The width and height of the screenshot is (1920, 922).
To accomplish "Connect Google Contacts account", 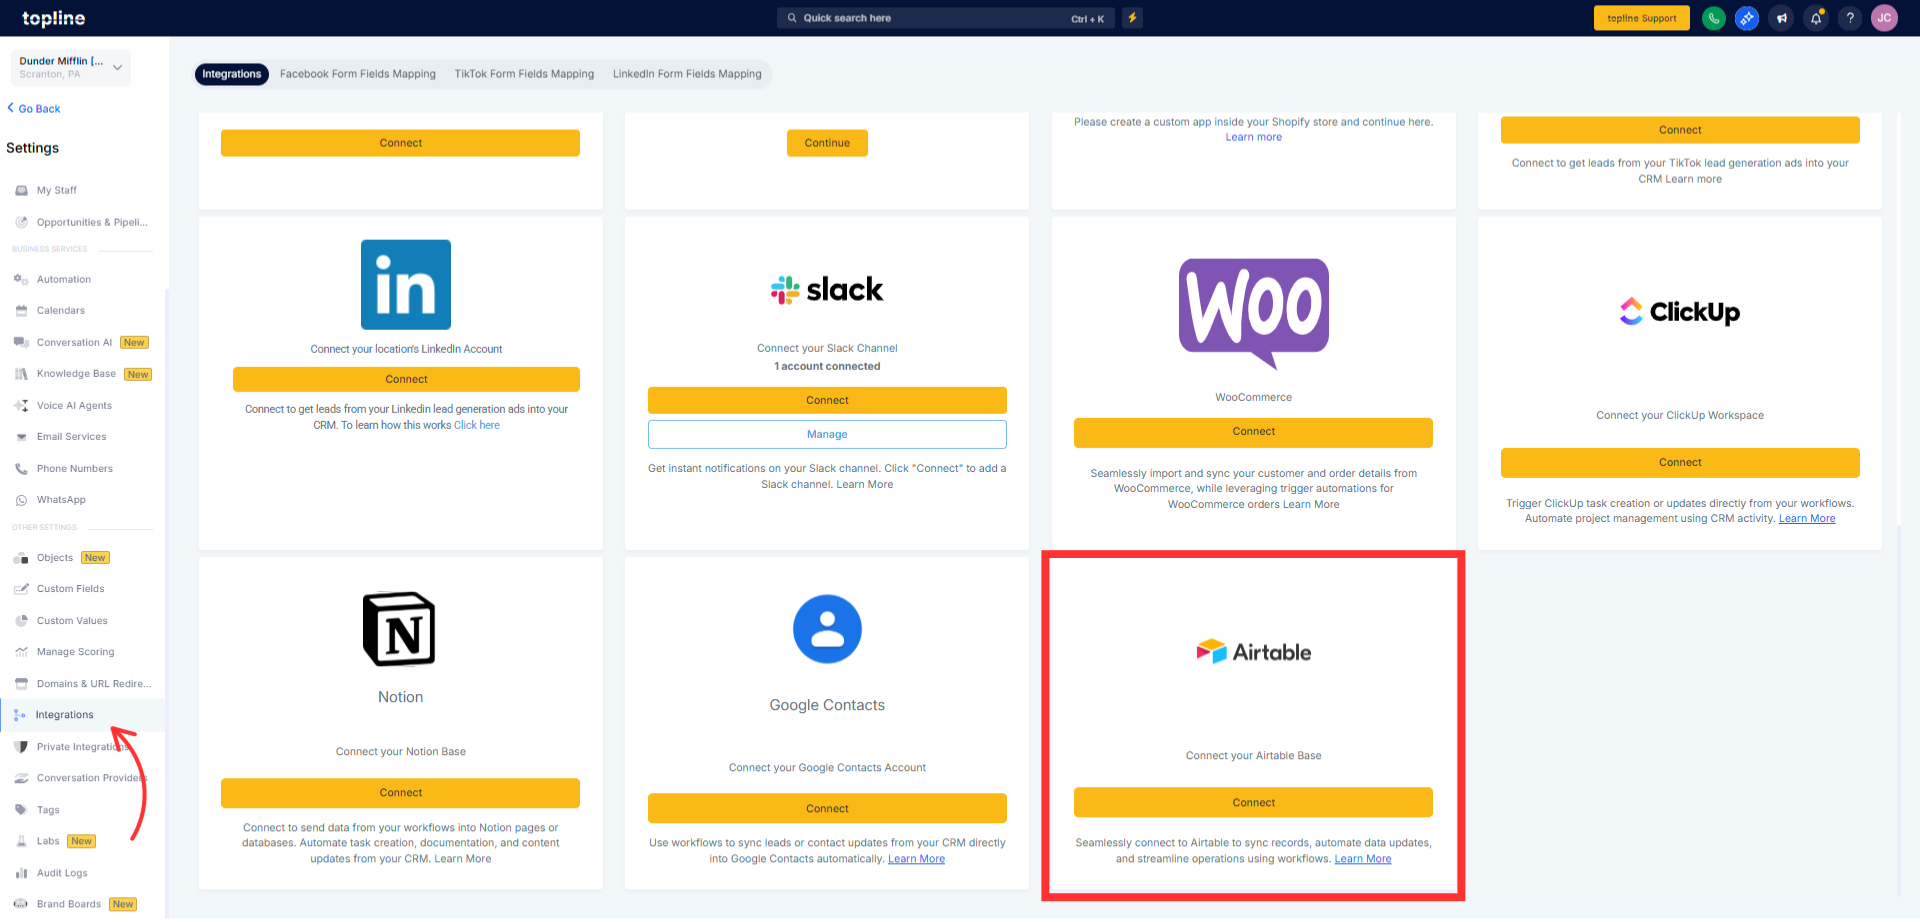I will pyautogui.click(x=827, y=809).
